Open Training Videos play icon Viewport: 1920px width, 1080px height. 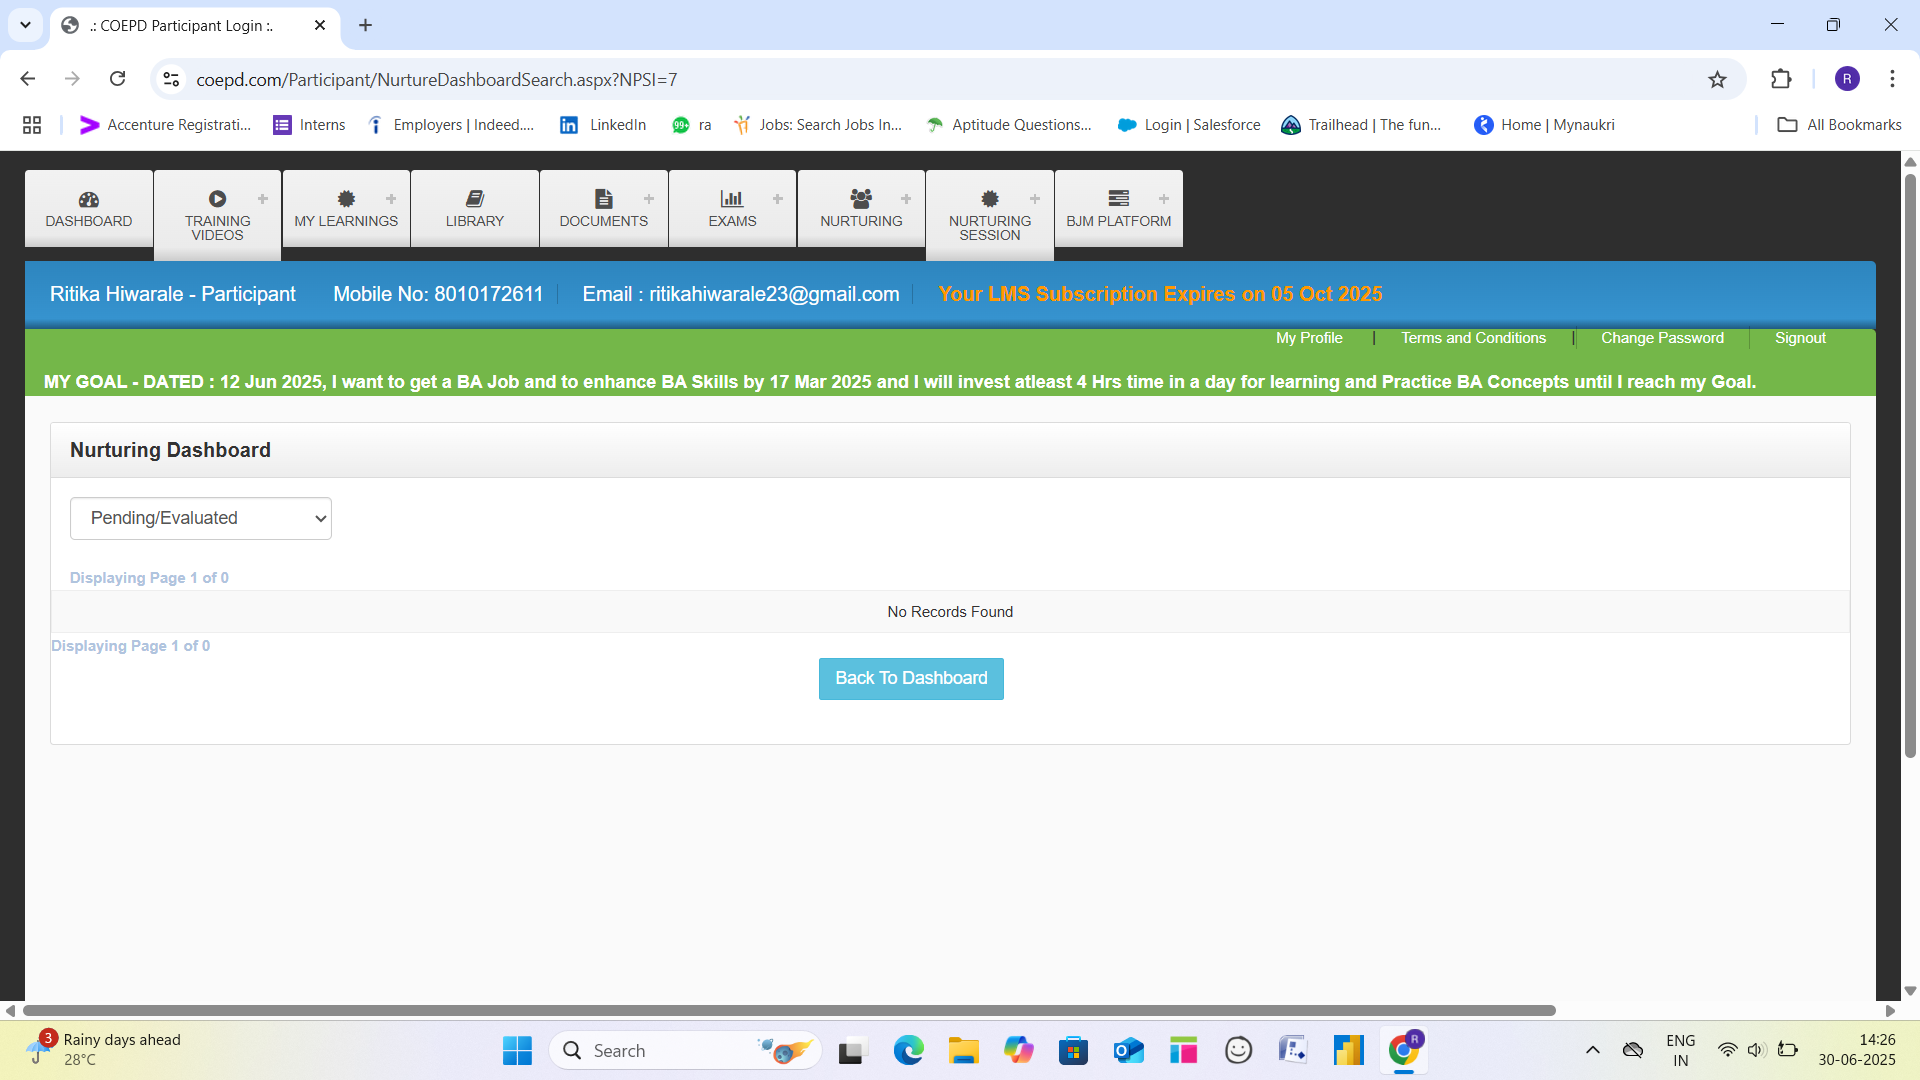(x=217, y=199)
